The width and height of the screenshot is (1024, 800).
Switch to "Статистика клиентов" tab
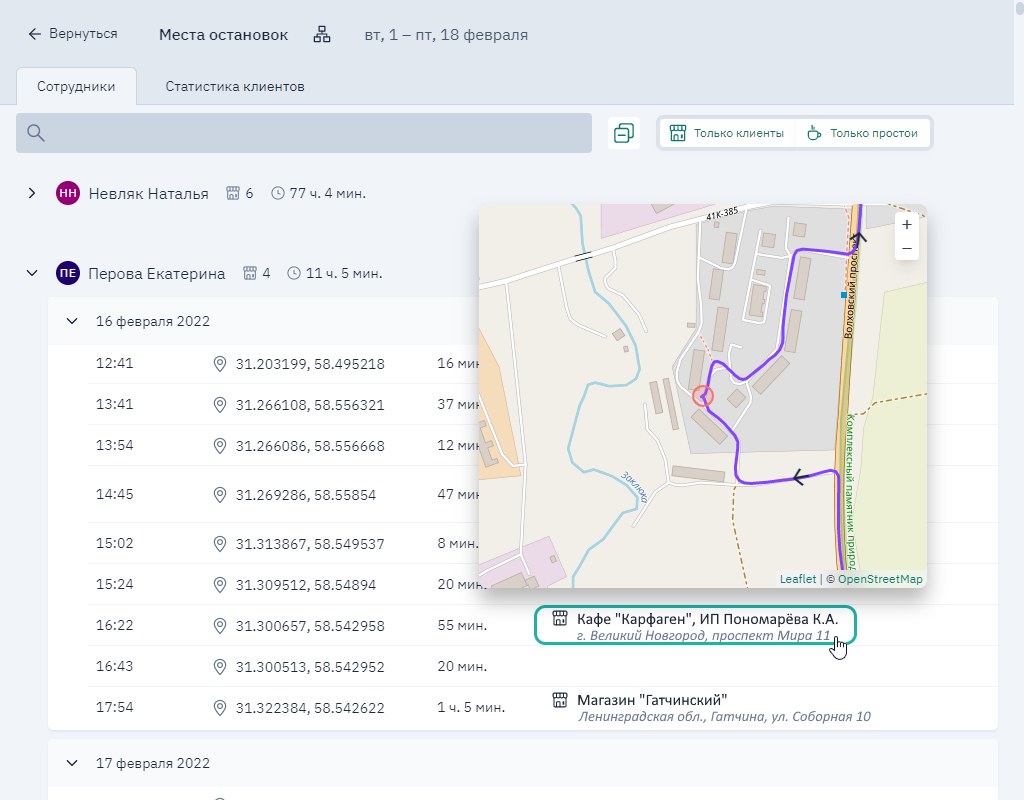coord(235,87)
